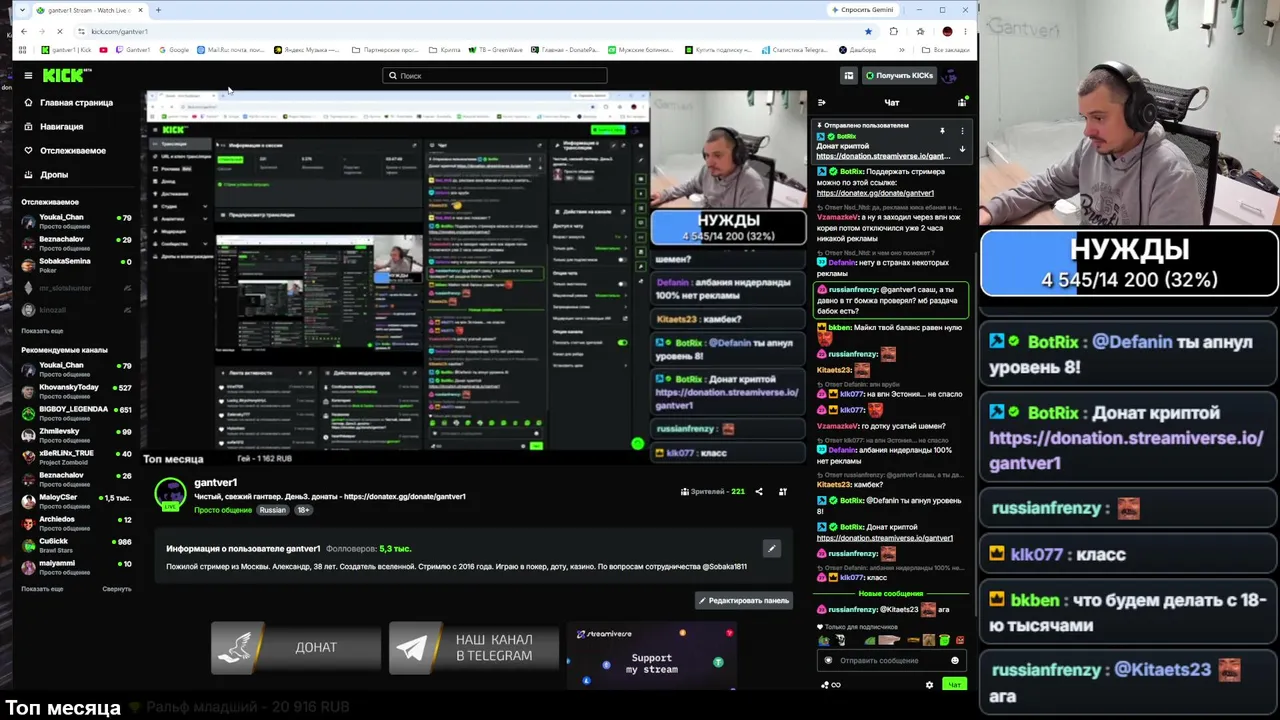Click the 18+ tag
Viewport: 1280px width, 720px height.
[x=303, y=510]
